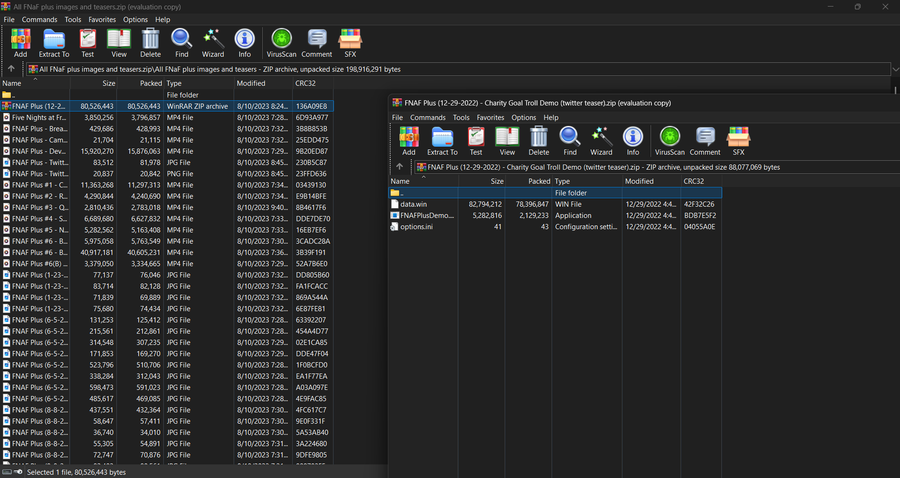Select parent folder row in front window
The image size is (900, 478).
point(555,193)
